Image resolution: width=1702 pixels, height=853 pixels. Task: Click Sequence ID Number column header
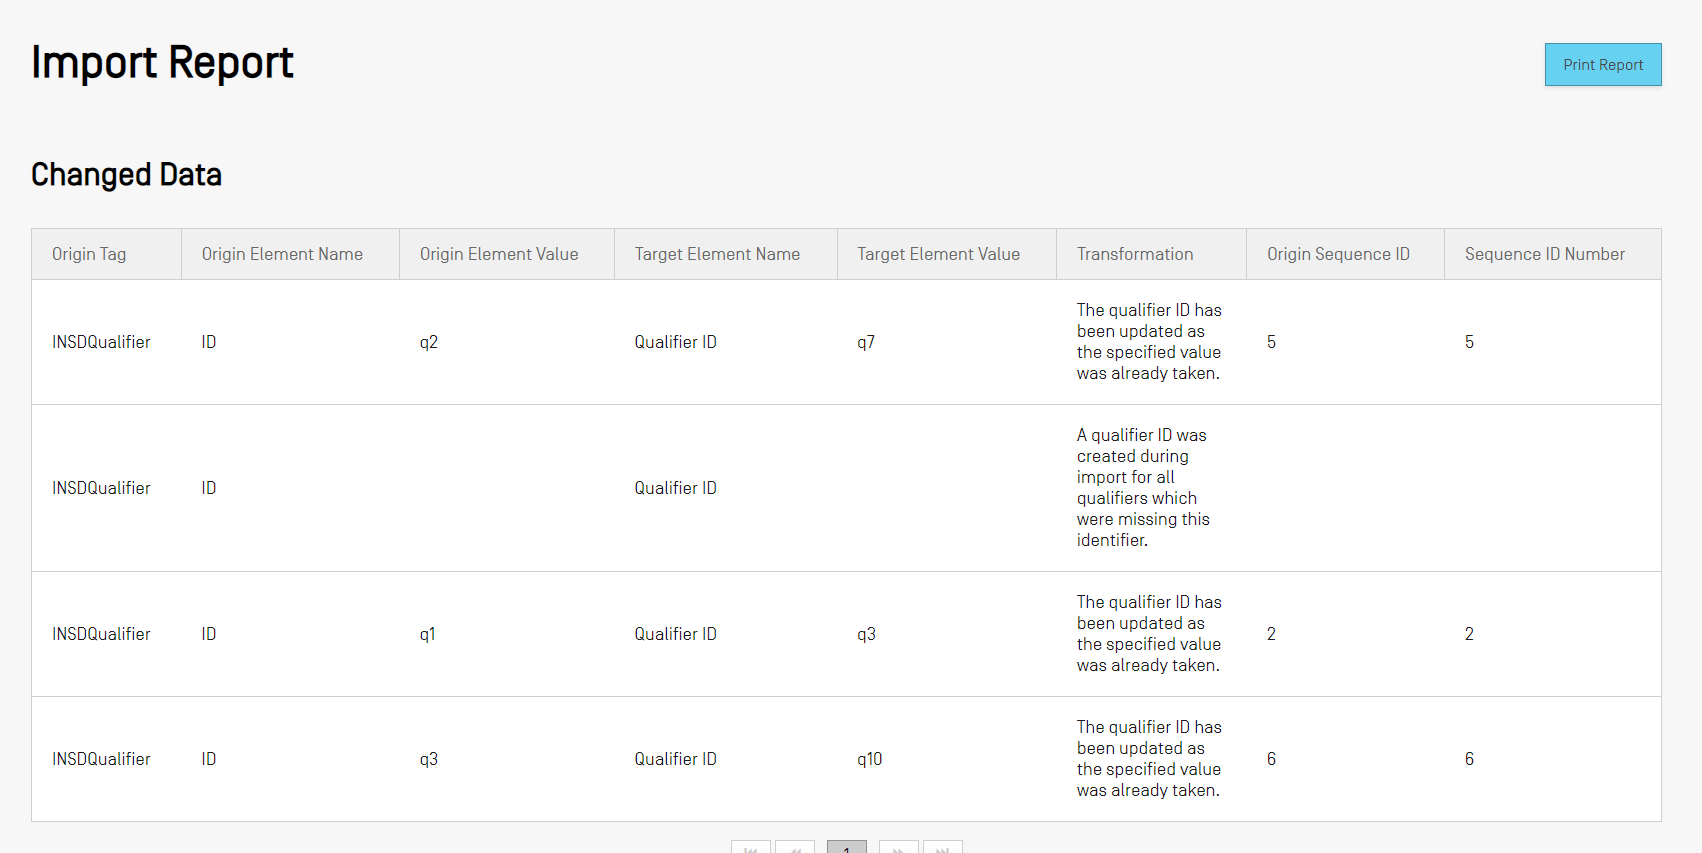tap(1544, 254)
